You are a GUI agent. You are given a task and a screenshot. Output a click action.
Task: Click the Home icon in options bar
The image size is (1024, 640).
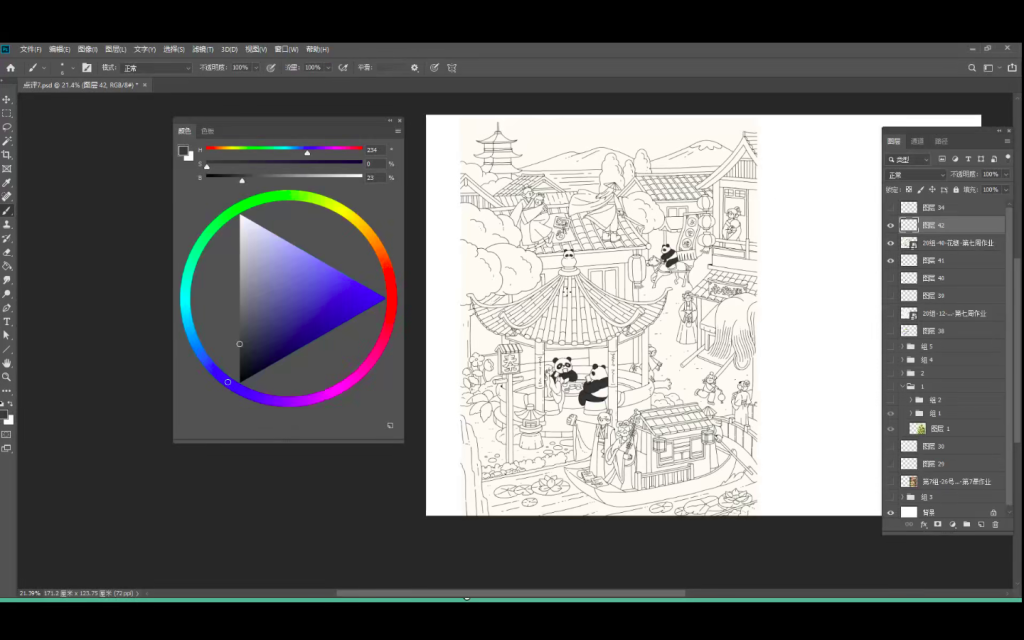click(x=10, y=68)
